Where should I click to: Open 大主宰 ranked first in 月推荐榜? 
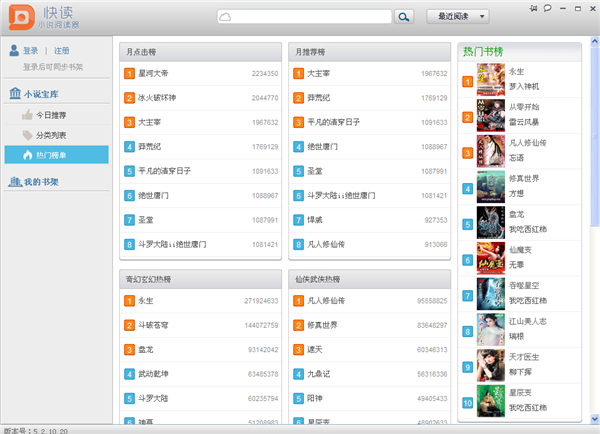click(318, 73)
